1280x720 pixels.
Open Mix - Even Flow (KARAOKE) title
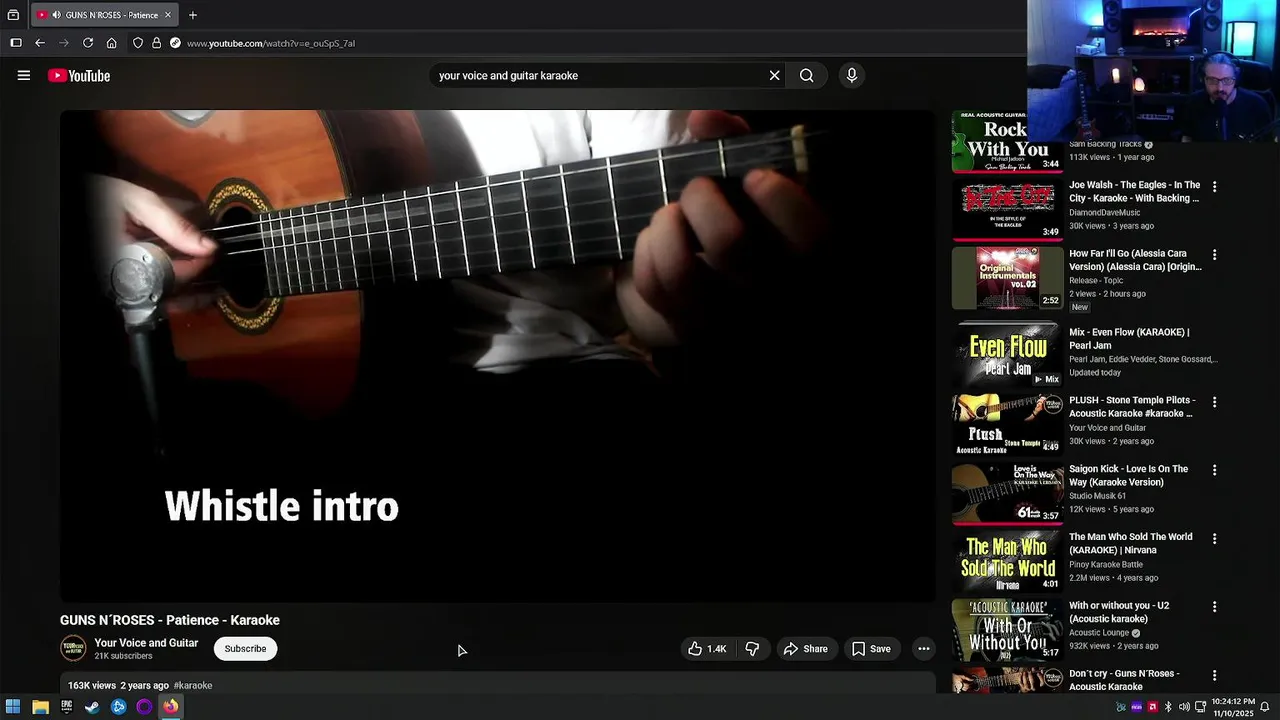(x=1129, y=339)
